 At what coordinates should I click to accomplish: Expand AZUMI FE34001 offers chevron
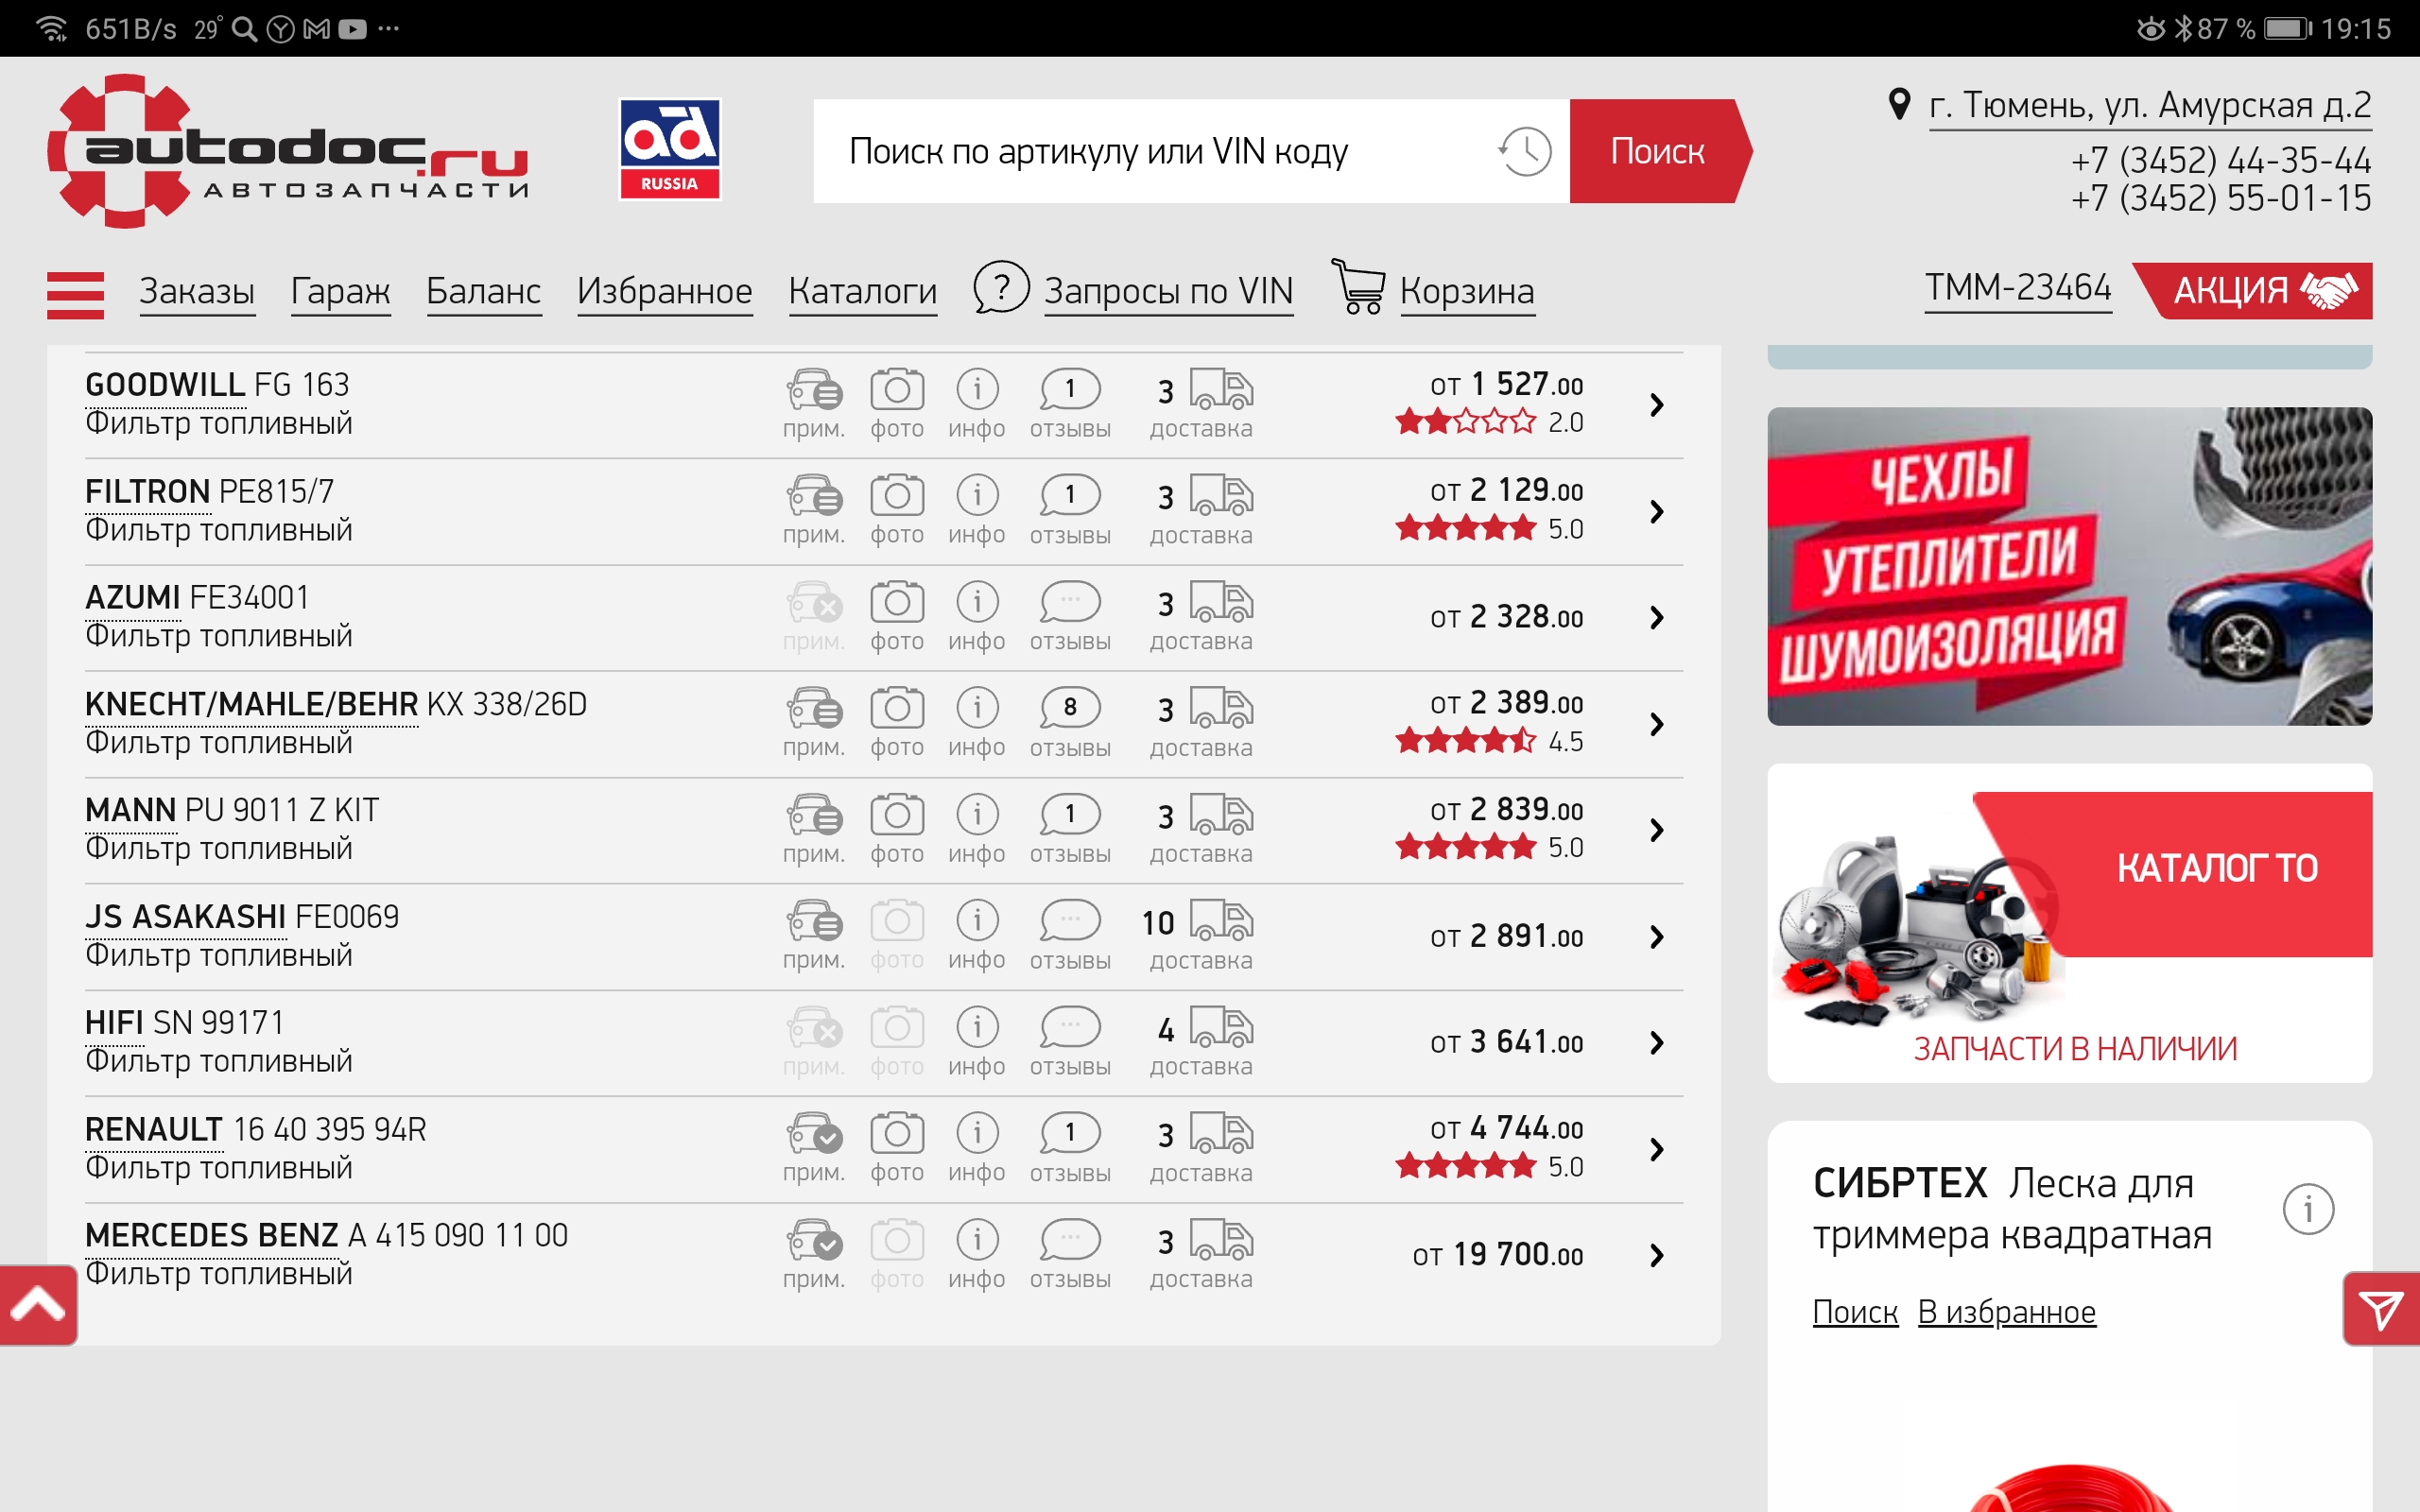[x=1657, y=617]
